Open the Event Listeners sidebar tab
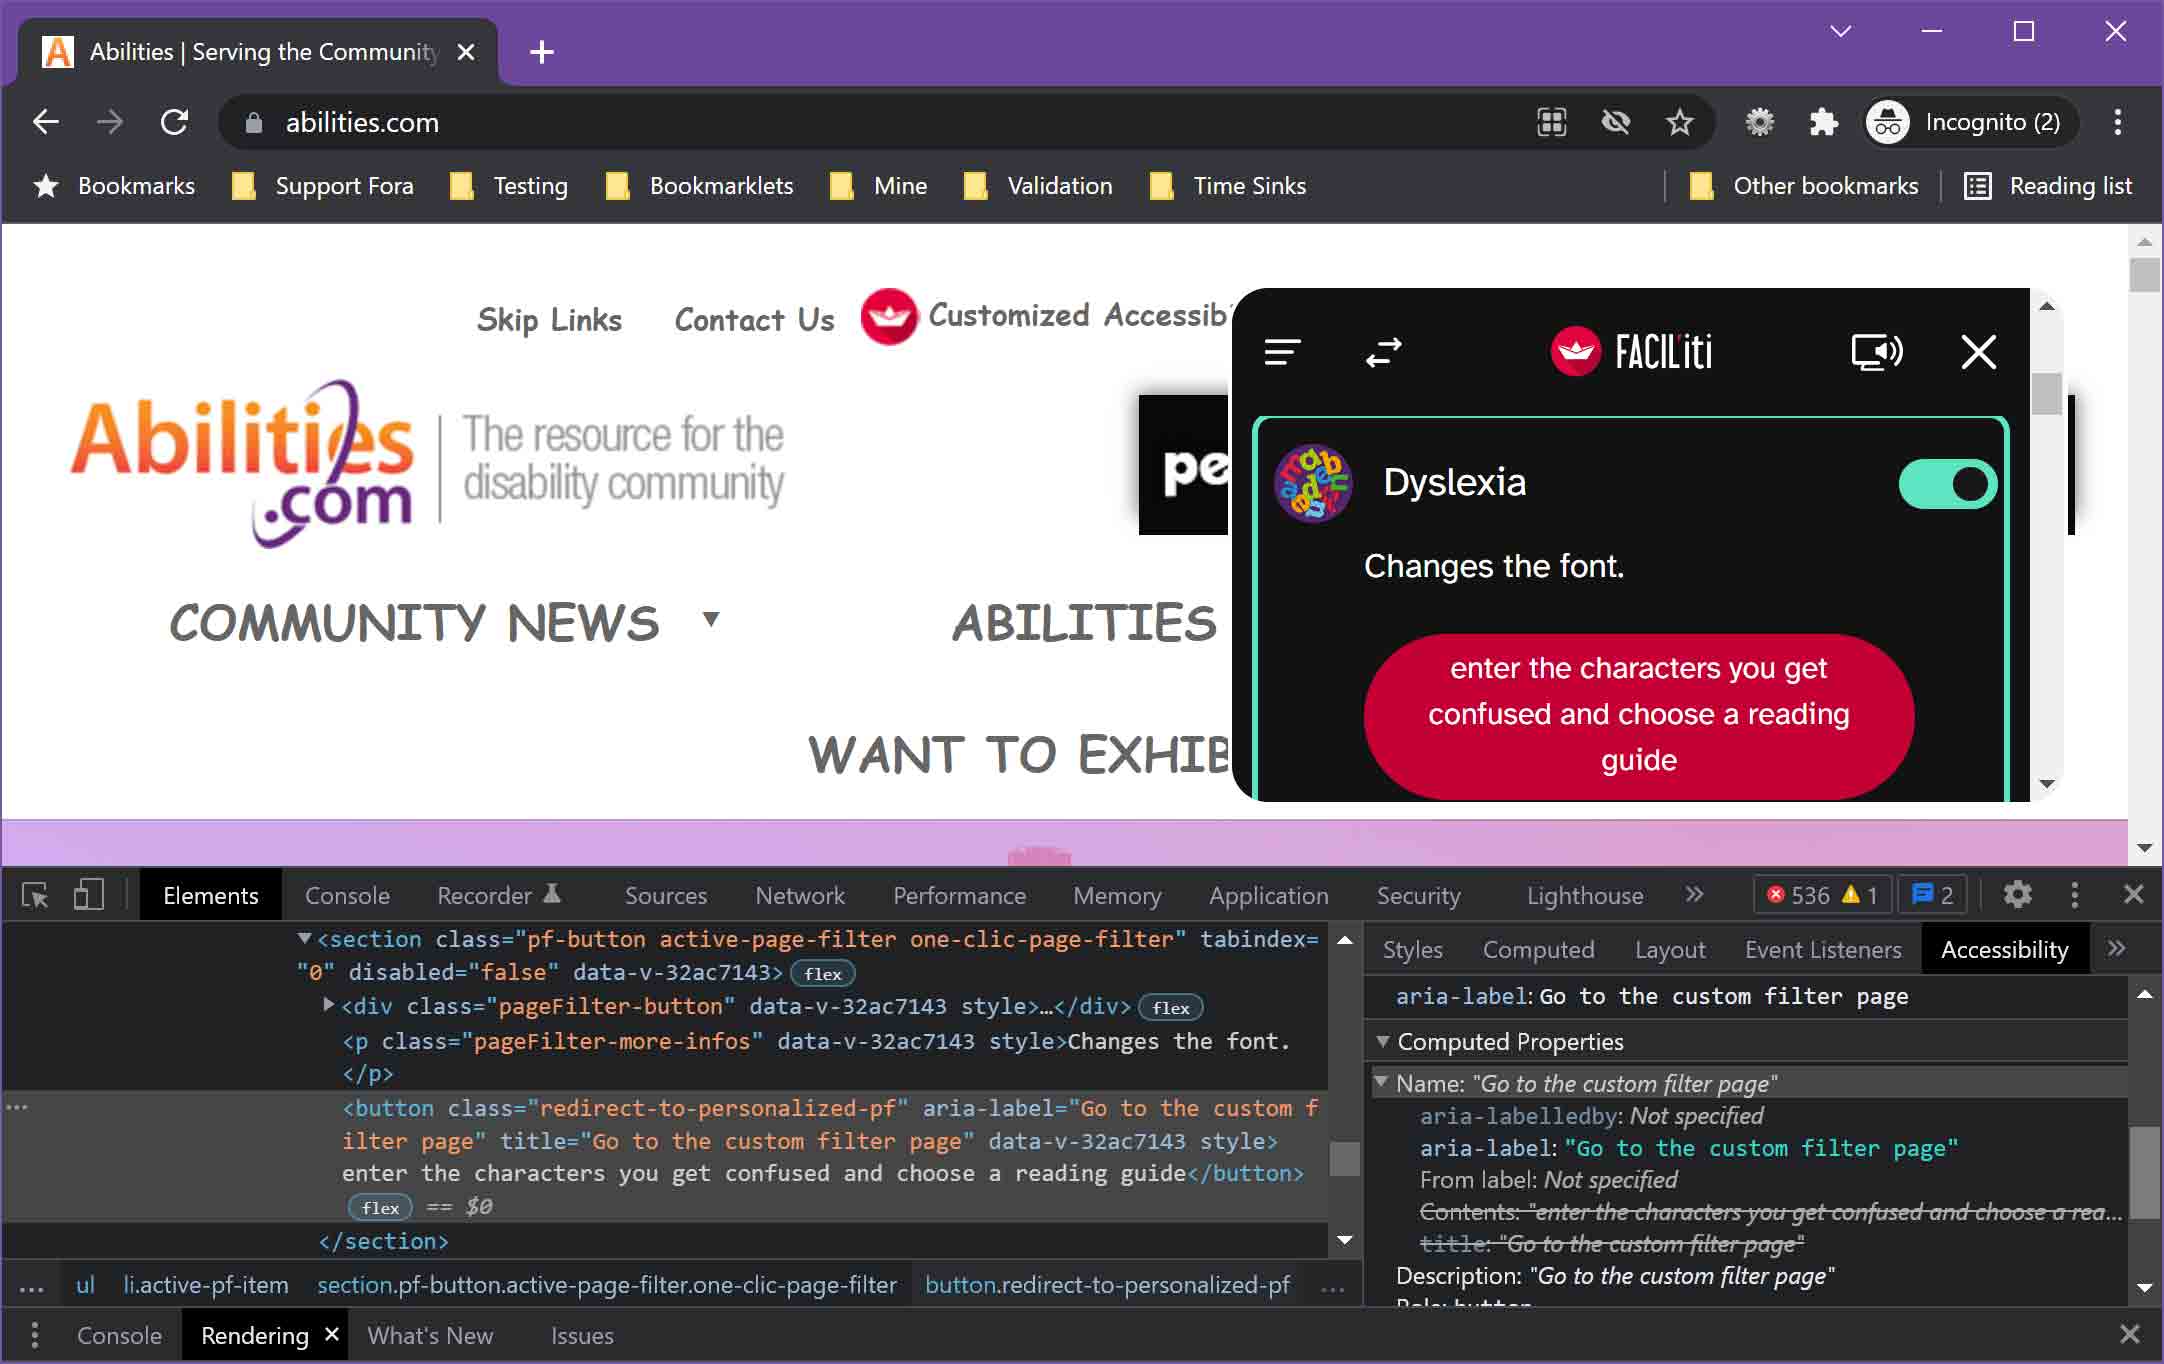Screen dimensions: 2164x1364 (x=1823, y=950)
